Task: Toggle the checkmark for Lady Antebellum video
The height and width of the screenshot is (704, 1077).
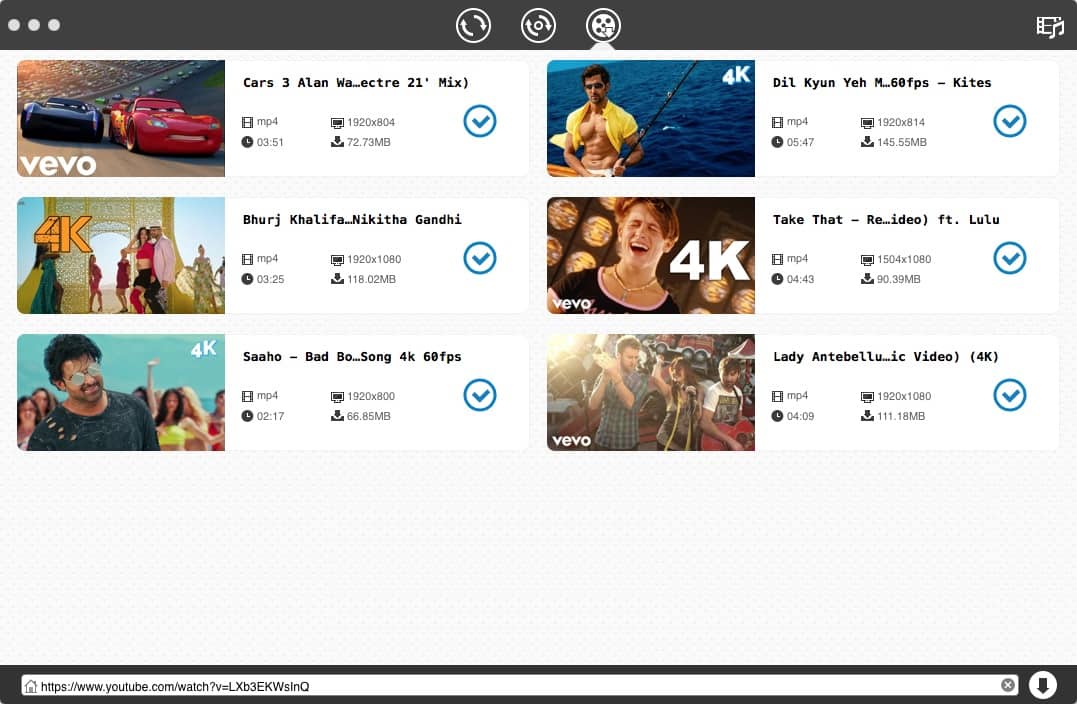Action: click(x=1010, y=395)
